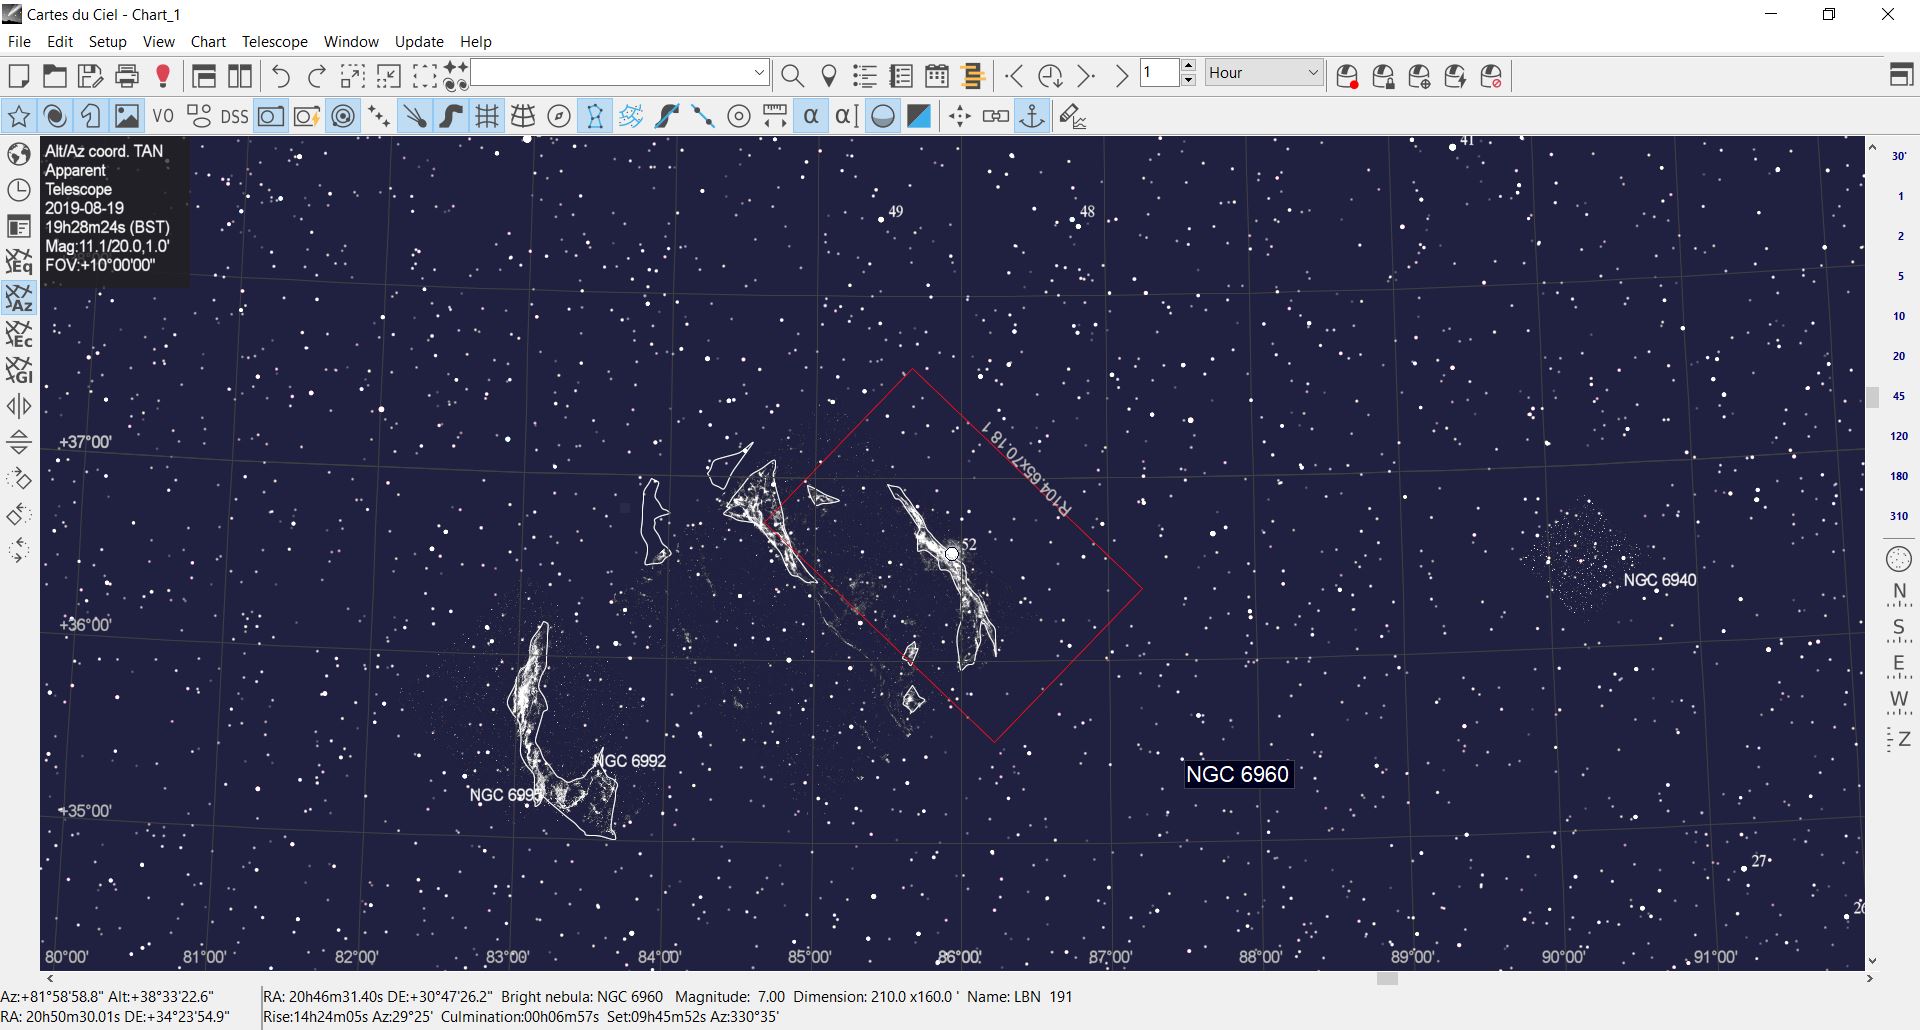Open the Setup menu
Viewport: 1920px width, 1030px height.
108,41
